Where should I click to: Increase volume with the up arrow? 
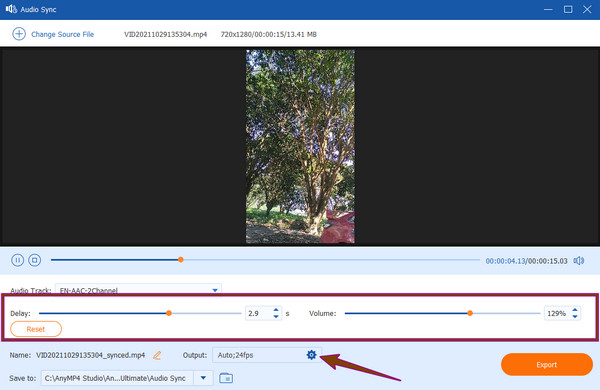(575, 310)
